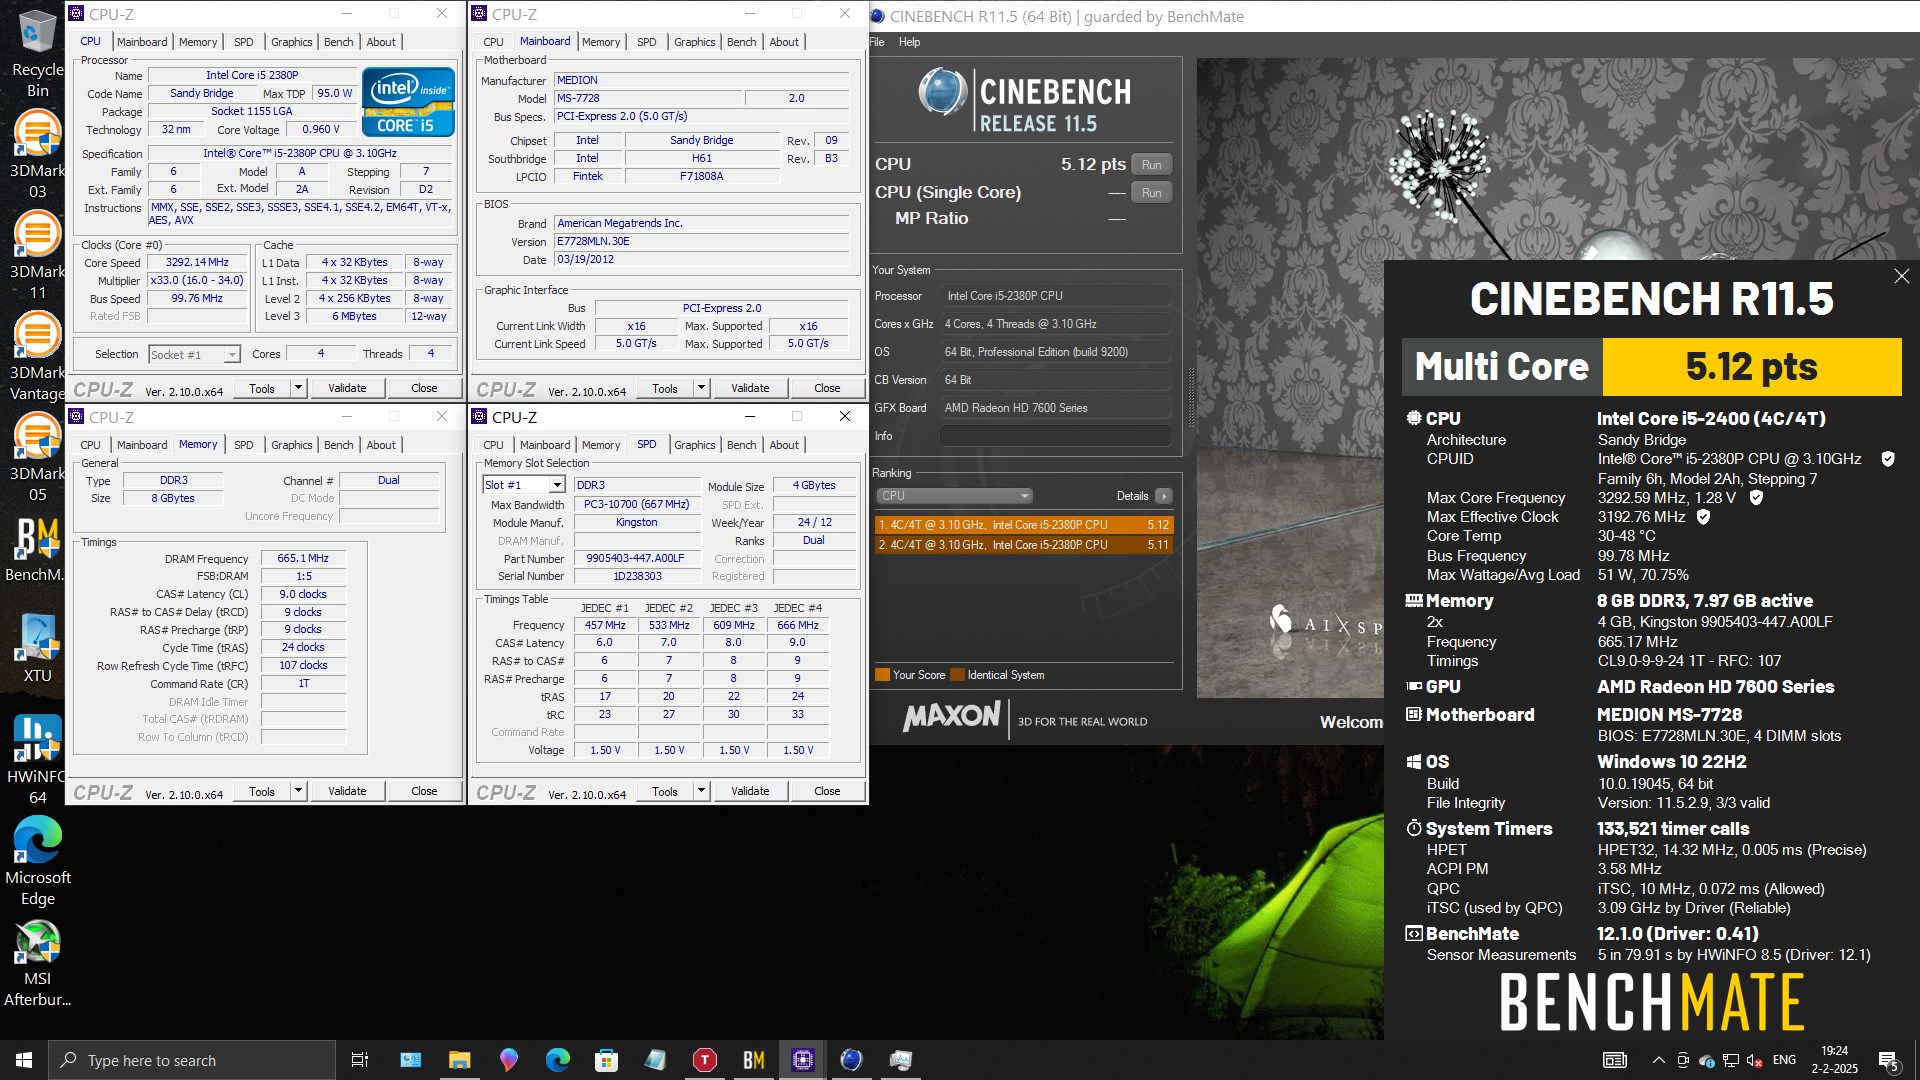Expand Tools arrow in CPU-Z Memory window
Viewport: 1920px width, 1080px height.
pos(298,791)
